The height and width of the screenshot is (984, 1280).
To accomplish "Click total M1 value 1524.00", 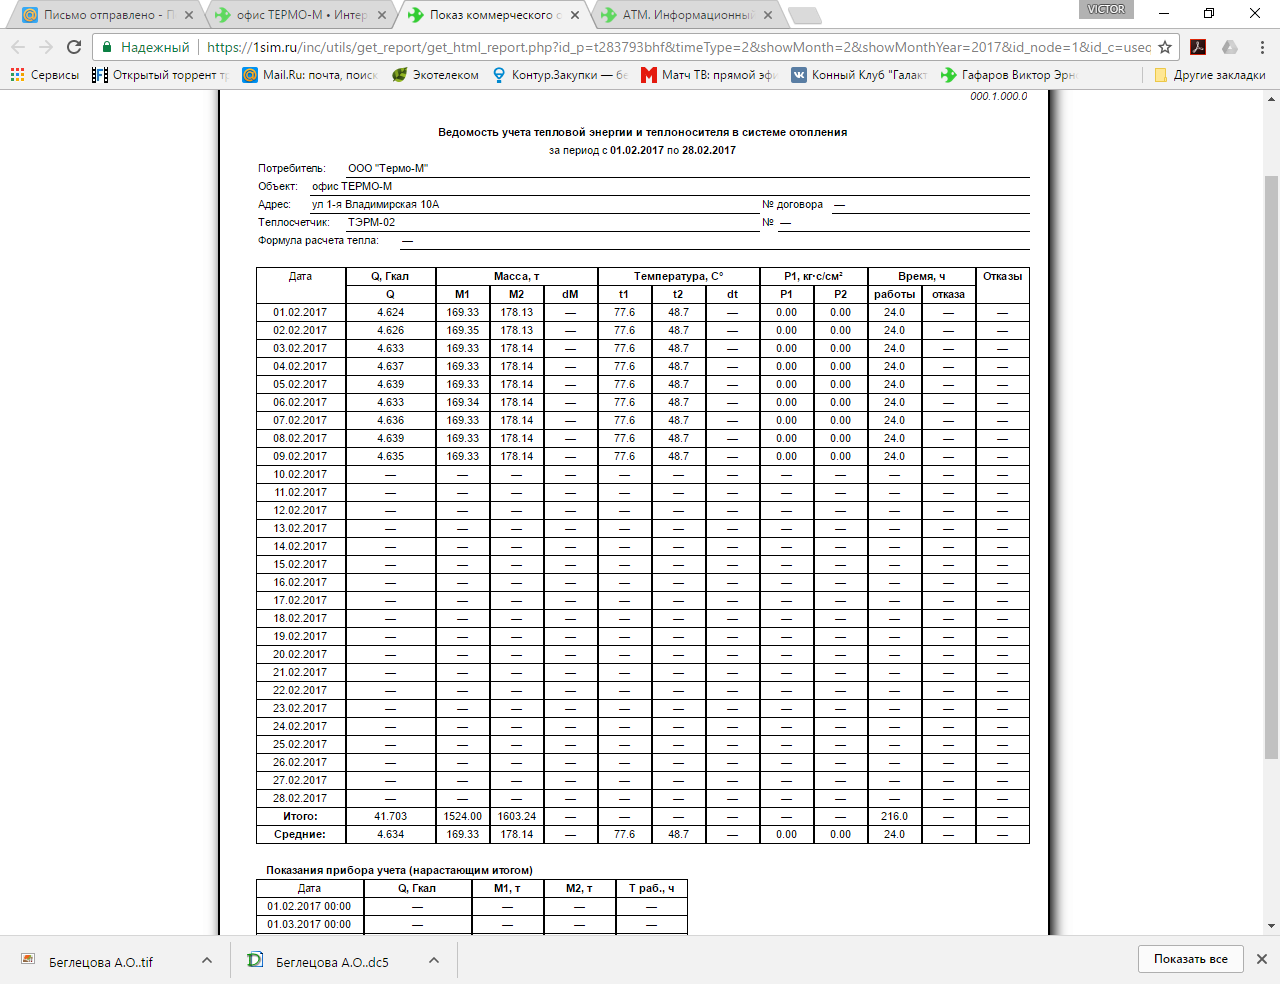I will pyautogui.click(x=463, y=817).
